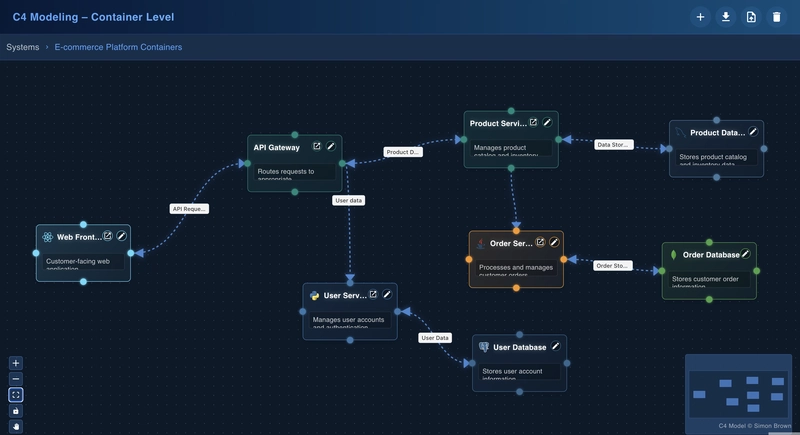
Task: Go to Systems breadcrumb link
Action: click(x=22, y=47)
